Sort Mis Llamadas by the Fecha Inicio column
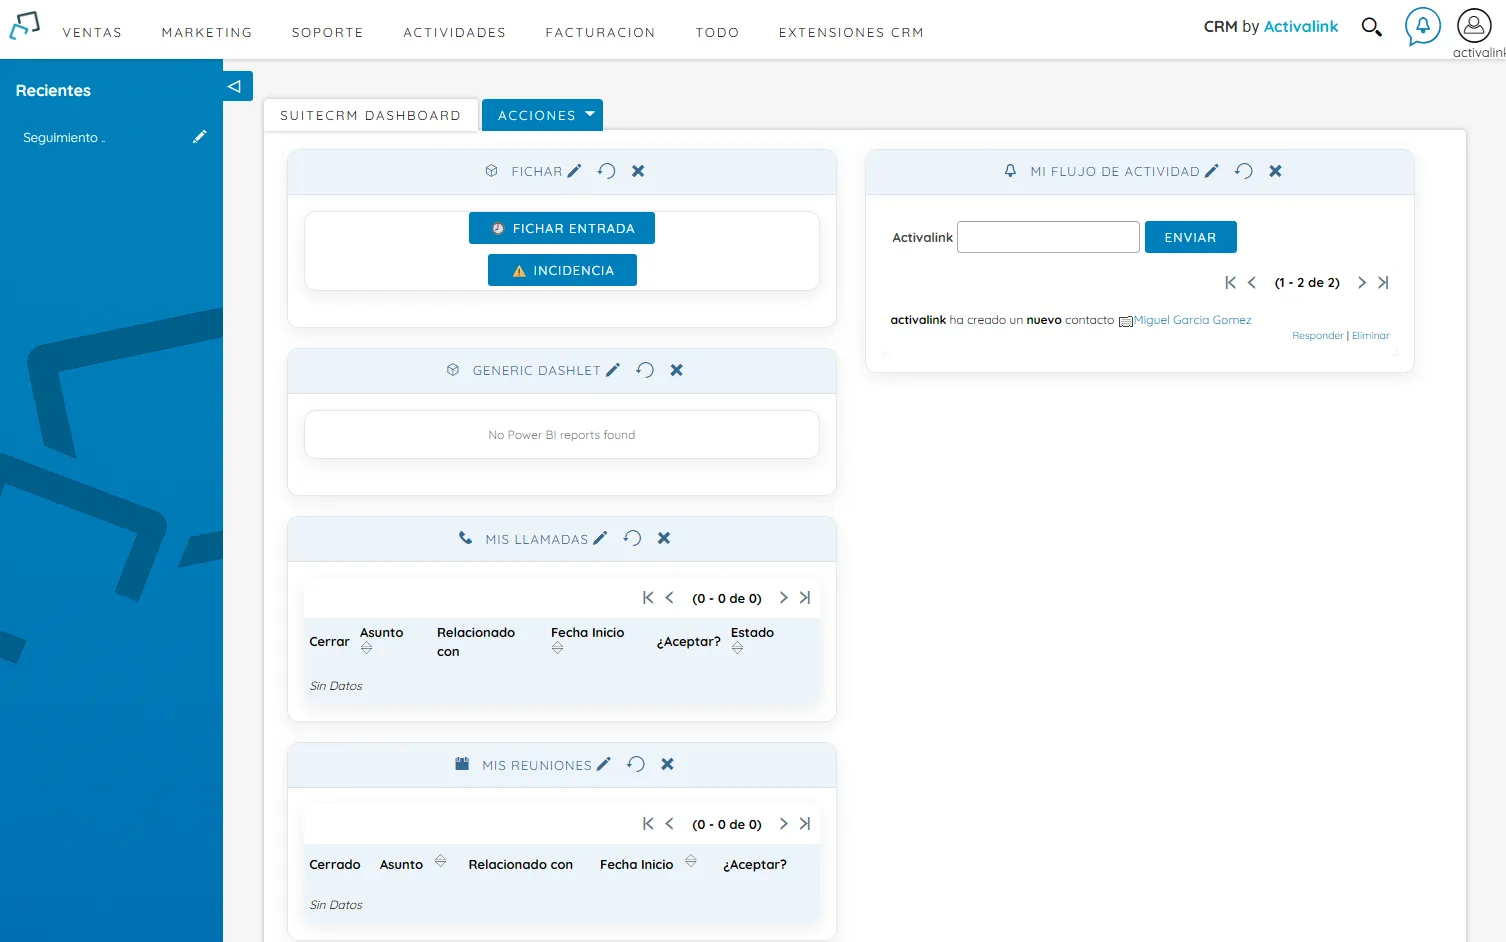Viewport: 1506px width, 942px height. 557,648
